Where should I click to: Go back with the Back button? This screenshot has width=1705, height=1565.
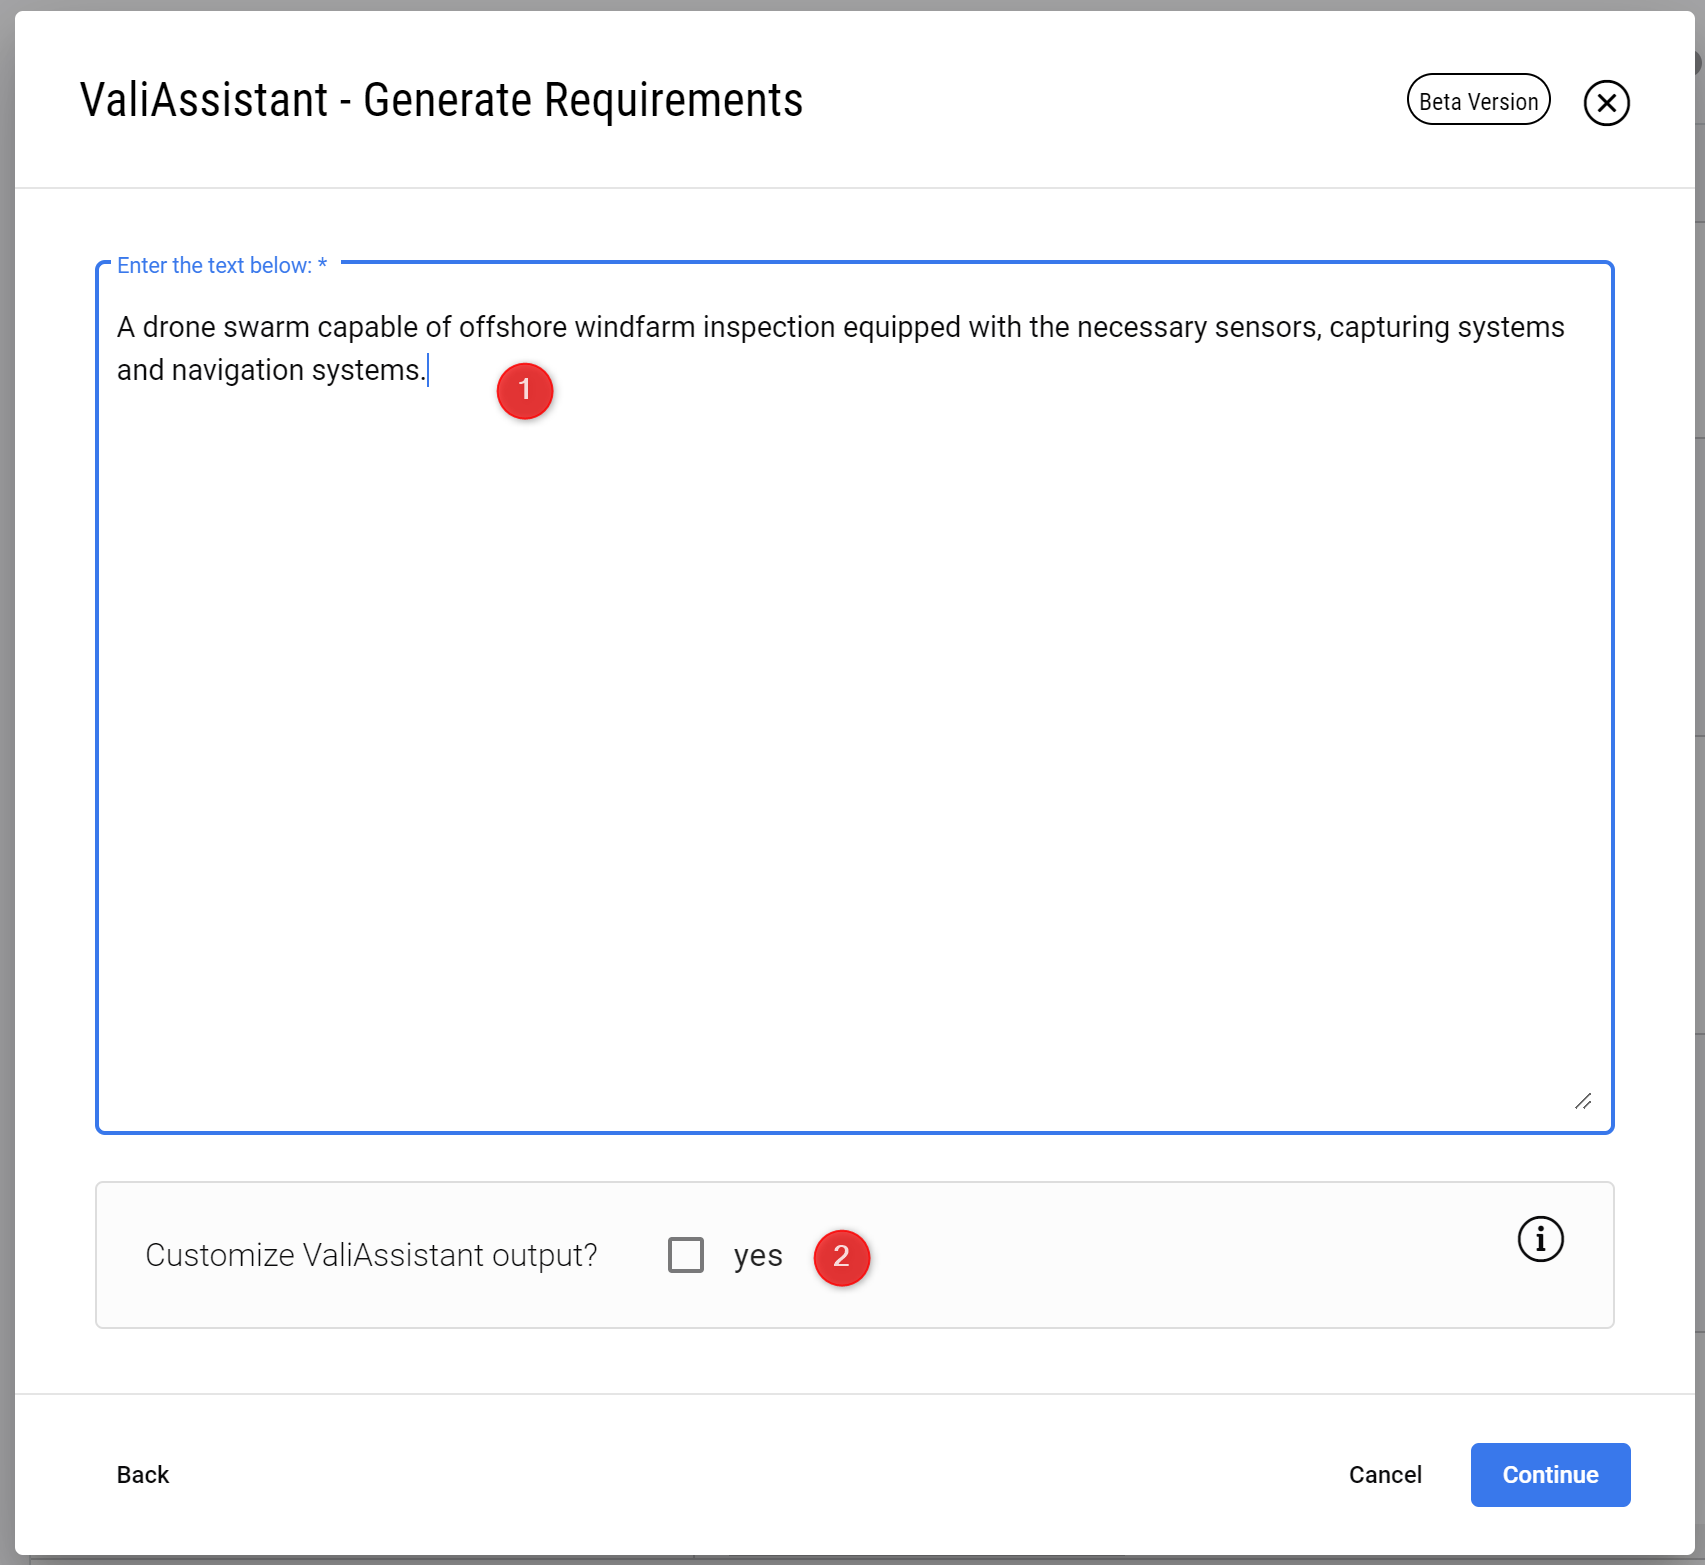143,1474
